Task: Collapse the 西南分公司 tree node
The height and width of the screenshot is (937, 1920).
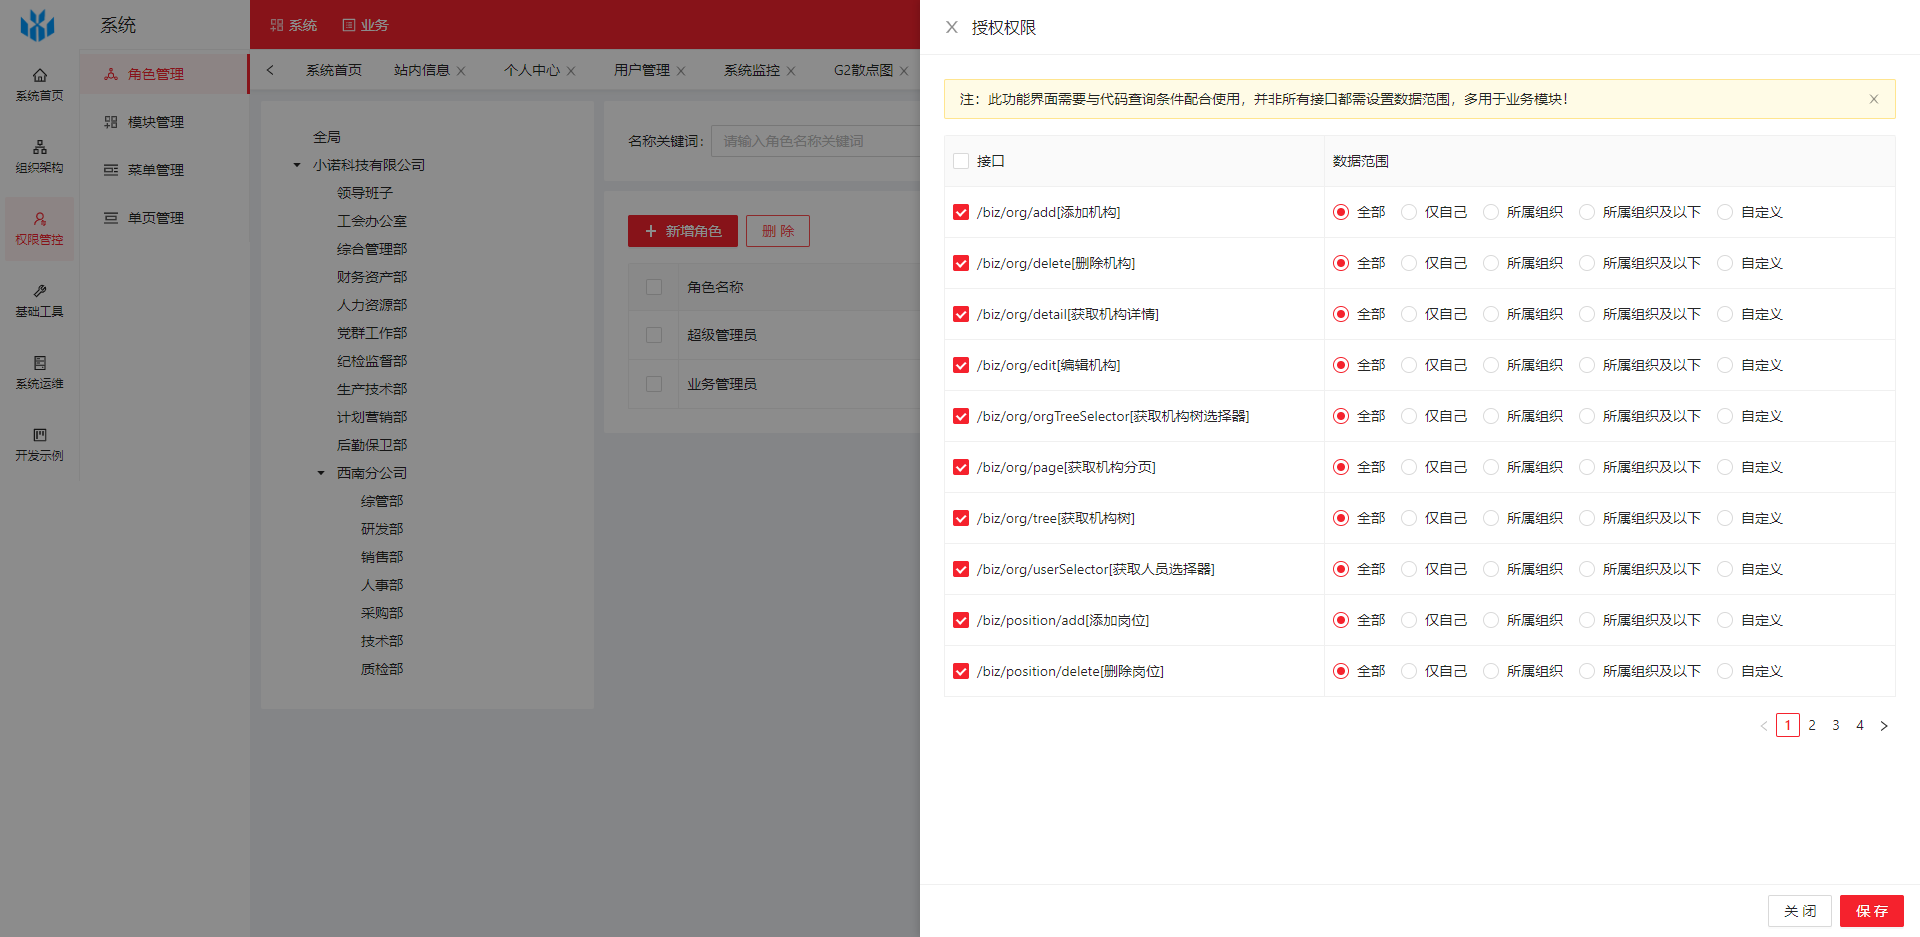Action: (321, 473)
